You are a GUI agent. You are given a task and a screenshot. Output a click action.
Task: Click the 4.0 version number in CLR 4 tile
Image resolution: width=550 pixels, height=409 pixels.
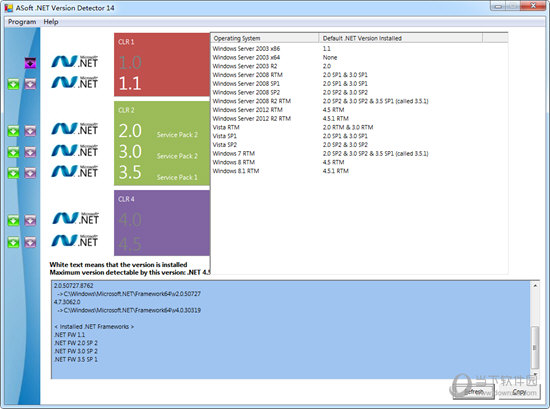(130, 220)
